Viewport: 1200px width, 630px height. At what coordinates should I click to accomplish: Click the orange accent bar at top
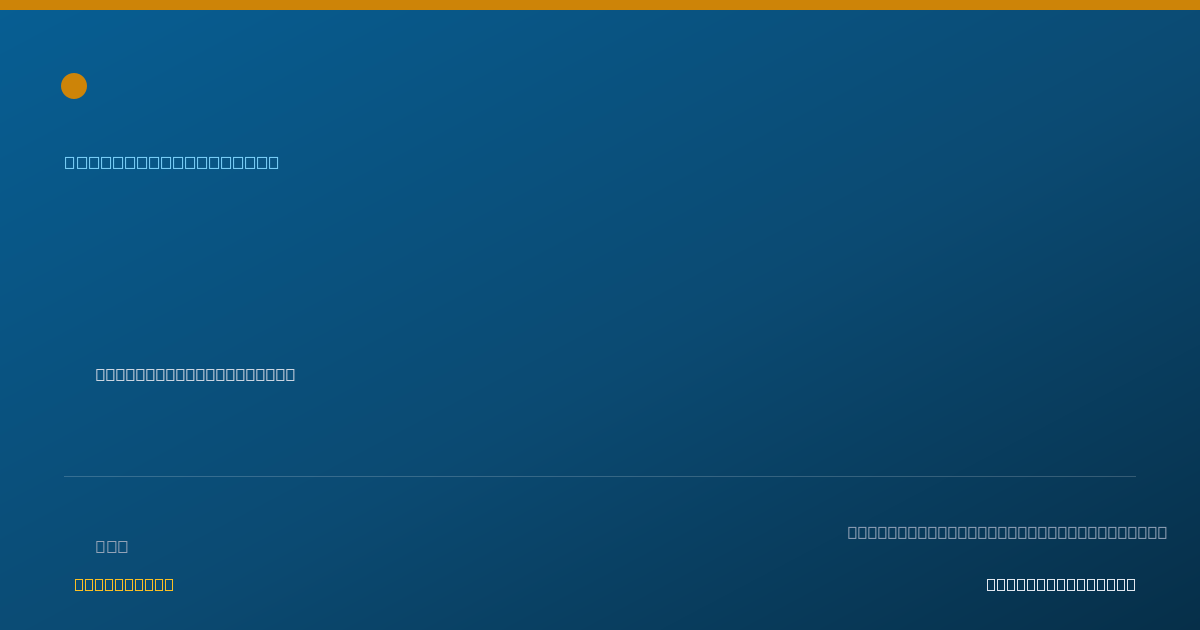point(600,5)
